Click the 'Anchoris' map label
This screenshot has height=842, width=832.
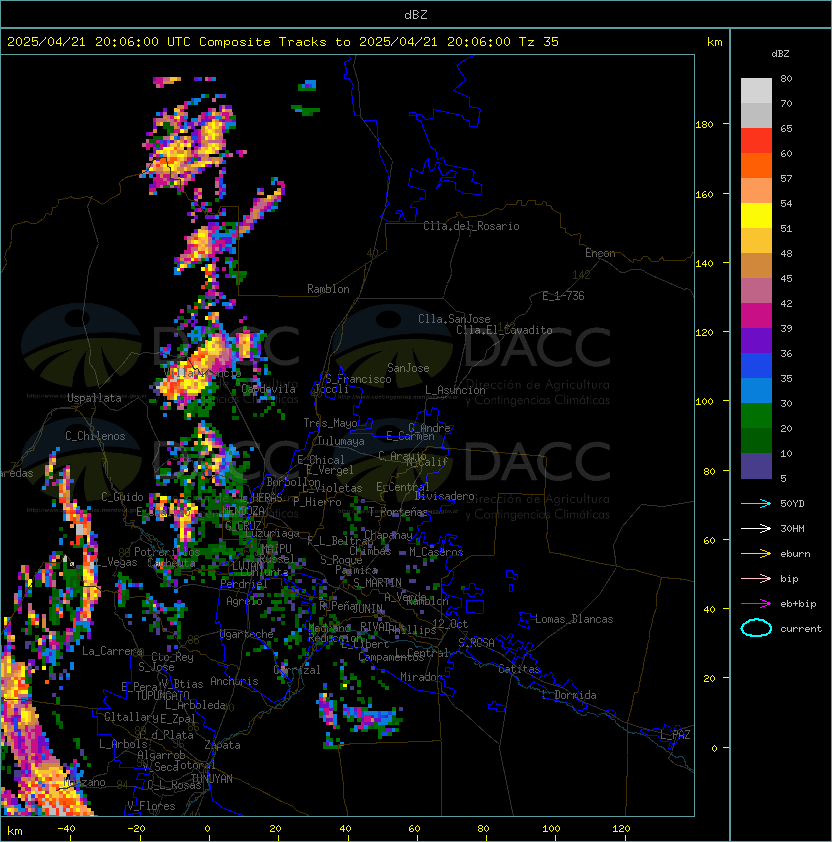[x=234, y=681]
